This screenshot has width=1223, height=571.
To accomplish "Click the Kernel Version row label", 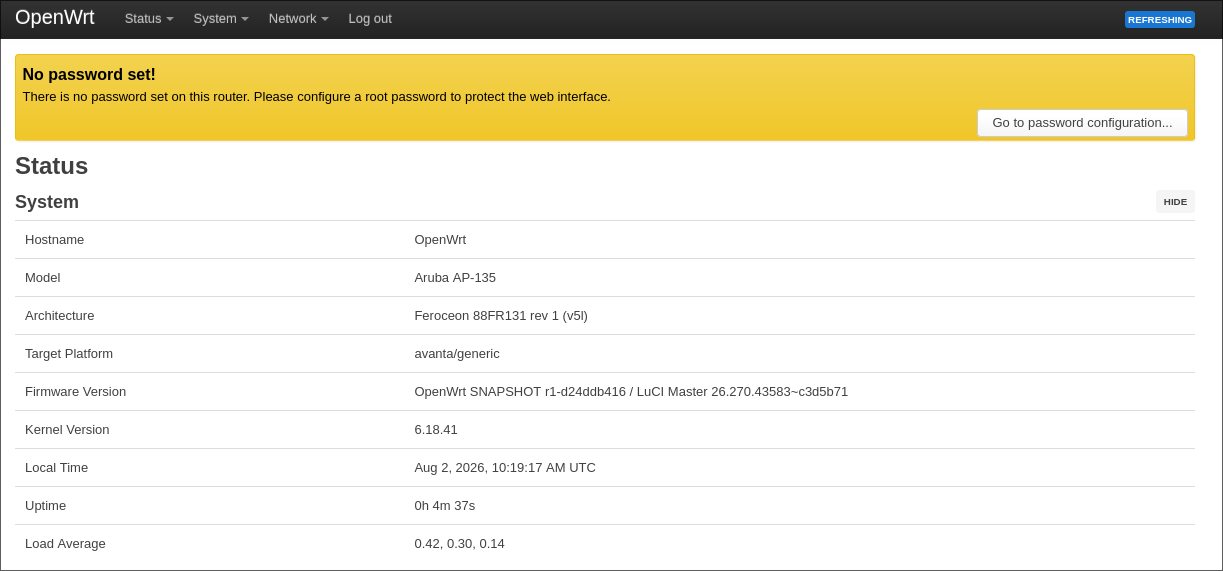I will [x=67, y=430].
